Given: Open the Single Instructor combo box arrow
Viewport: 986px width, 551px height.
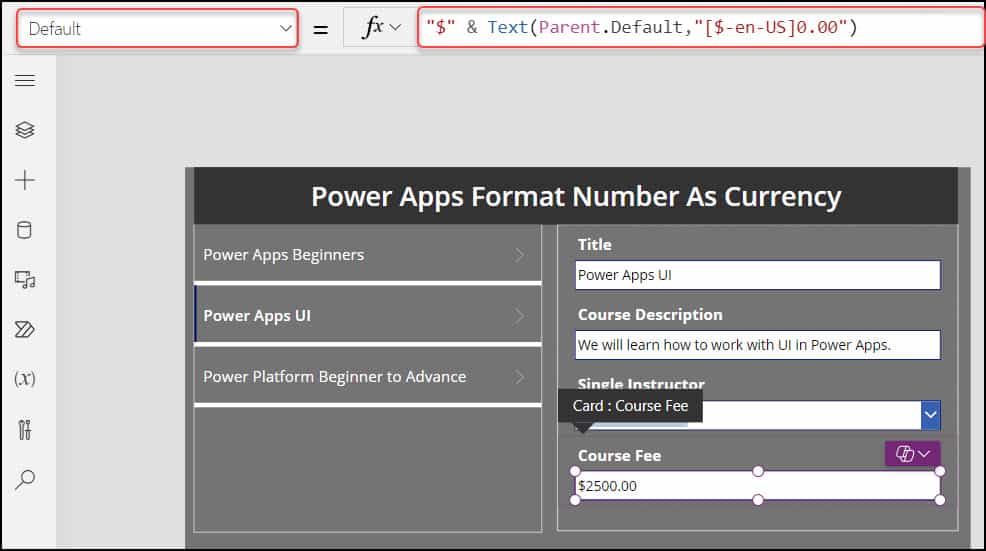Looking at the screenshot, I should (x=930, y=415).
